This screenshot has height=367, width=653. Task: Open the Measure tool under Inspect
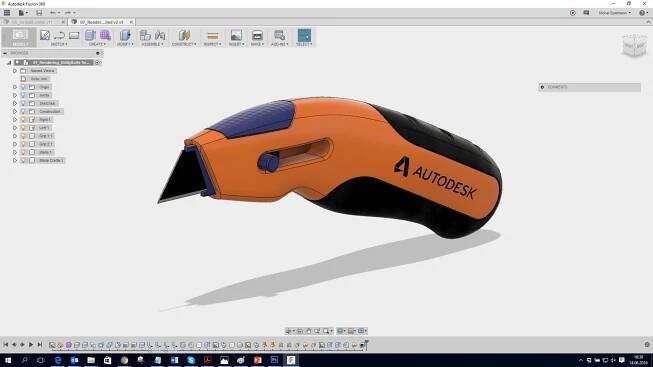coord(212,36)
